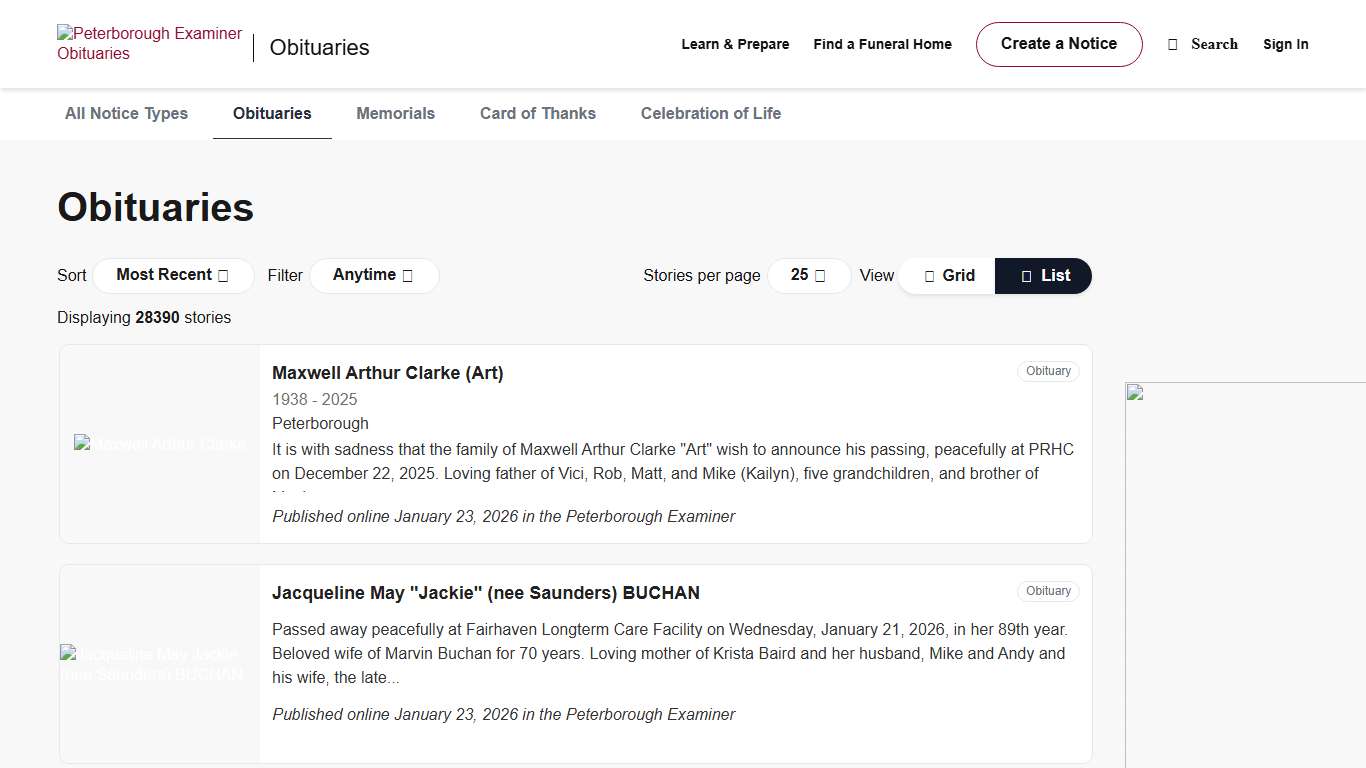The height and width of the screenshot is (768, 1366).
Task: Click Maxwell Arthur Clarke photo thumbnail
Action: pos(160,444)
